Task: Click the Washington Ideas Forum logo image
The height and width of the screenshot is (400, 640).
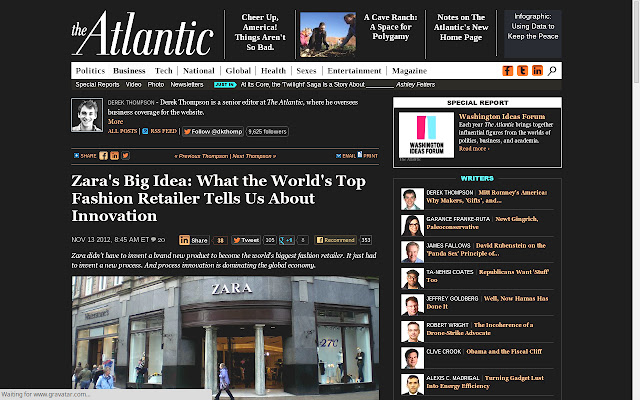Action: 426,135
